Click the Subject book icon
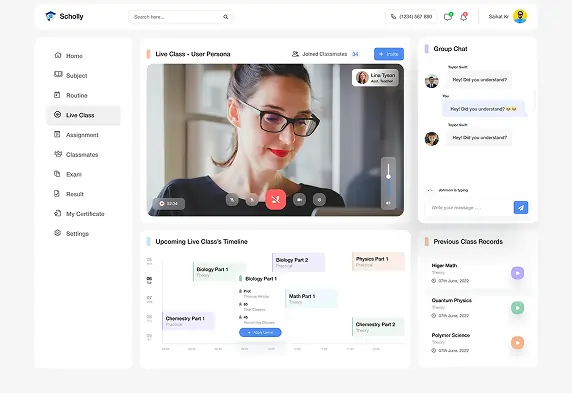This screenshot has height=393, width=572. click(58, 74)
